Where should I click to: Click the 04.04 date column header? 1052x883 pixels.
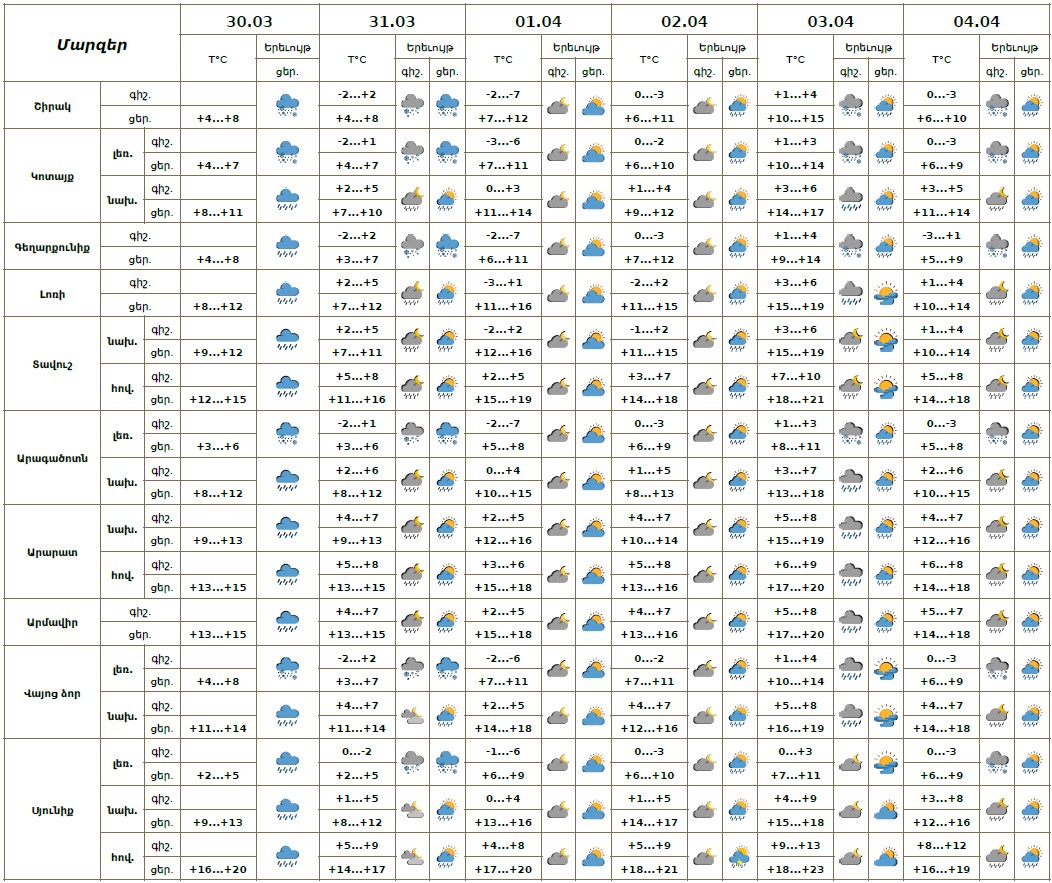976,20
